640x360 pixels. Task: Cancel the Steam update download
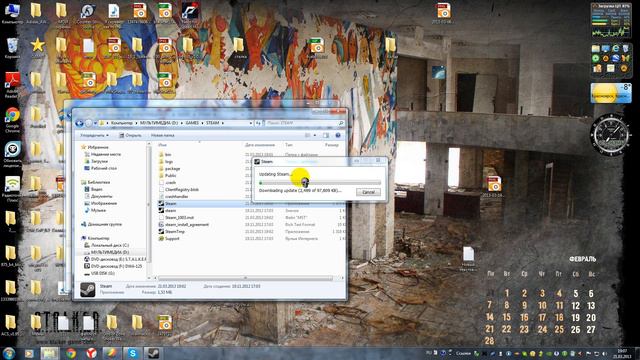click(368, 192)
